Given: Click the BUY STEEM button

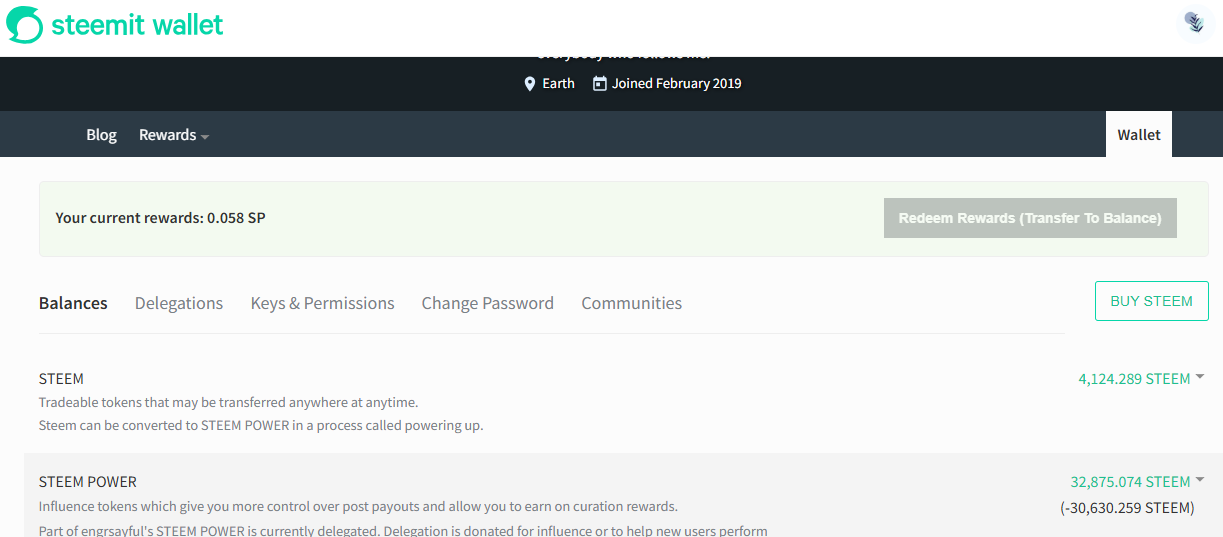Looking at the screenshot, I should [1152, 301].
